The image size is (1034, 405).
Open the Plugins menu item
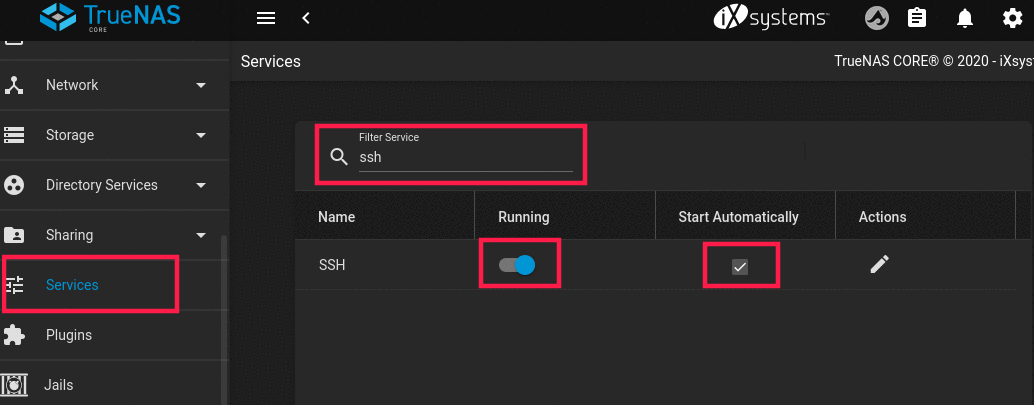[69, 335]
